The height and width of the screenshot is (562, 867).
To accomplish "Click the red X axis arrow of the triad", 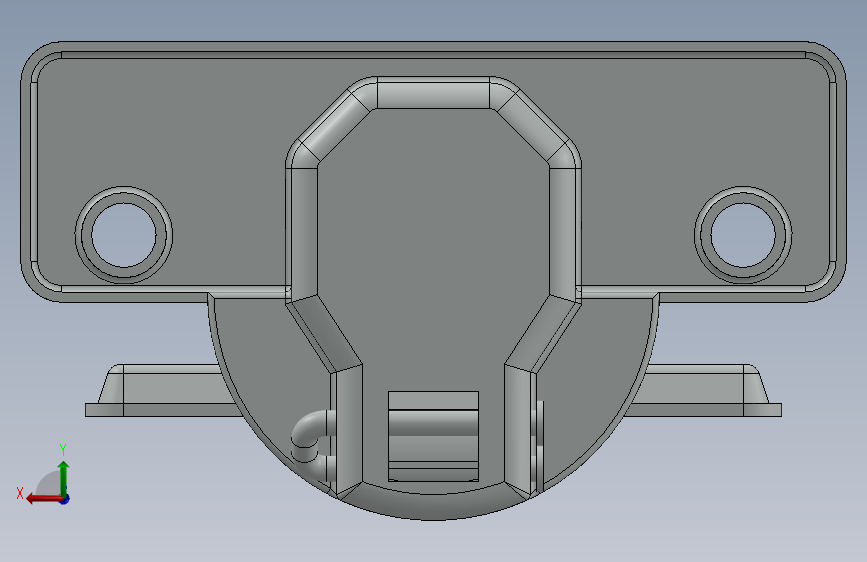I will [43, 499].
